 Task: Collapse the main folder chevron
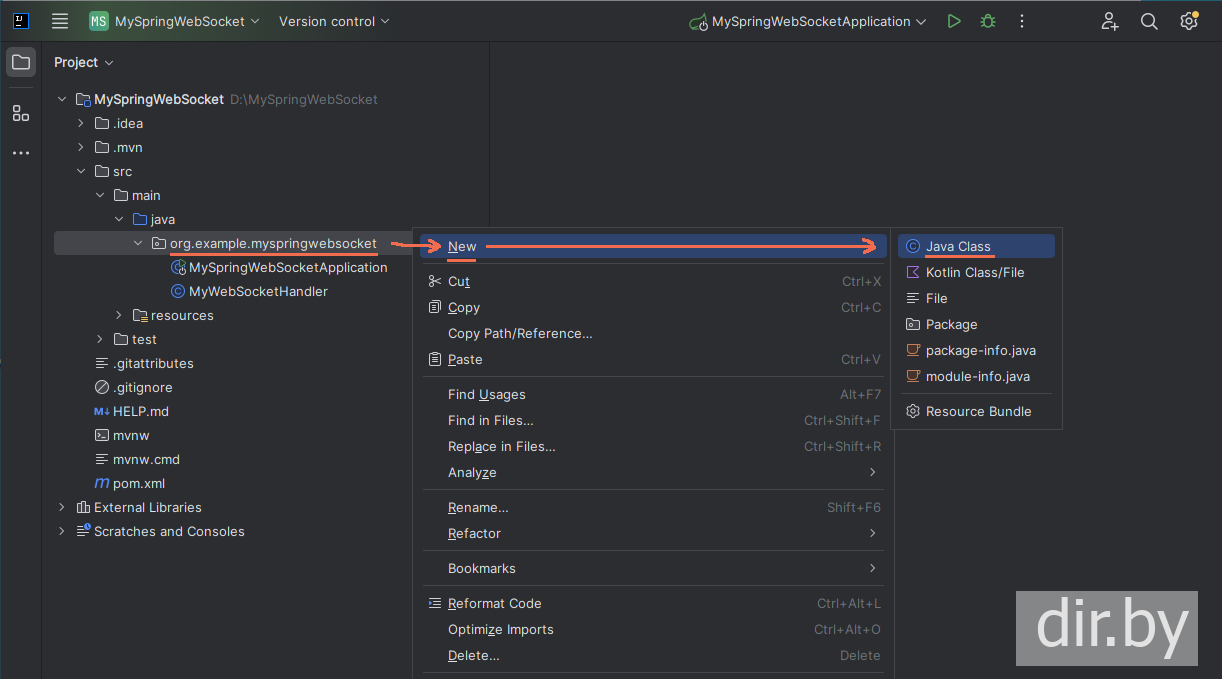100,195
